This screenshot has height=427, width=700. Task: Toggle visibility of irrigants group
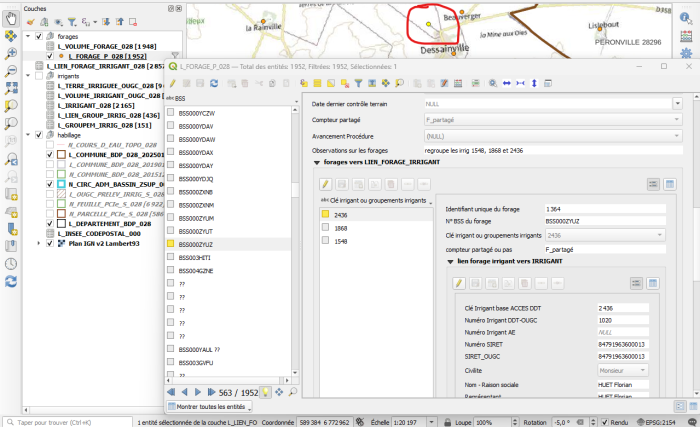[x=39, y=76]
